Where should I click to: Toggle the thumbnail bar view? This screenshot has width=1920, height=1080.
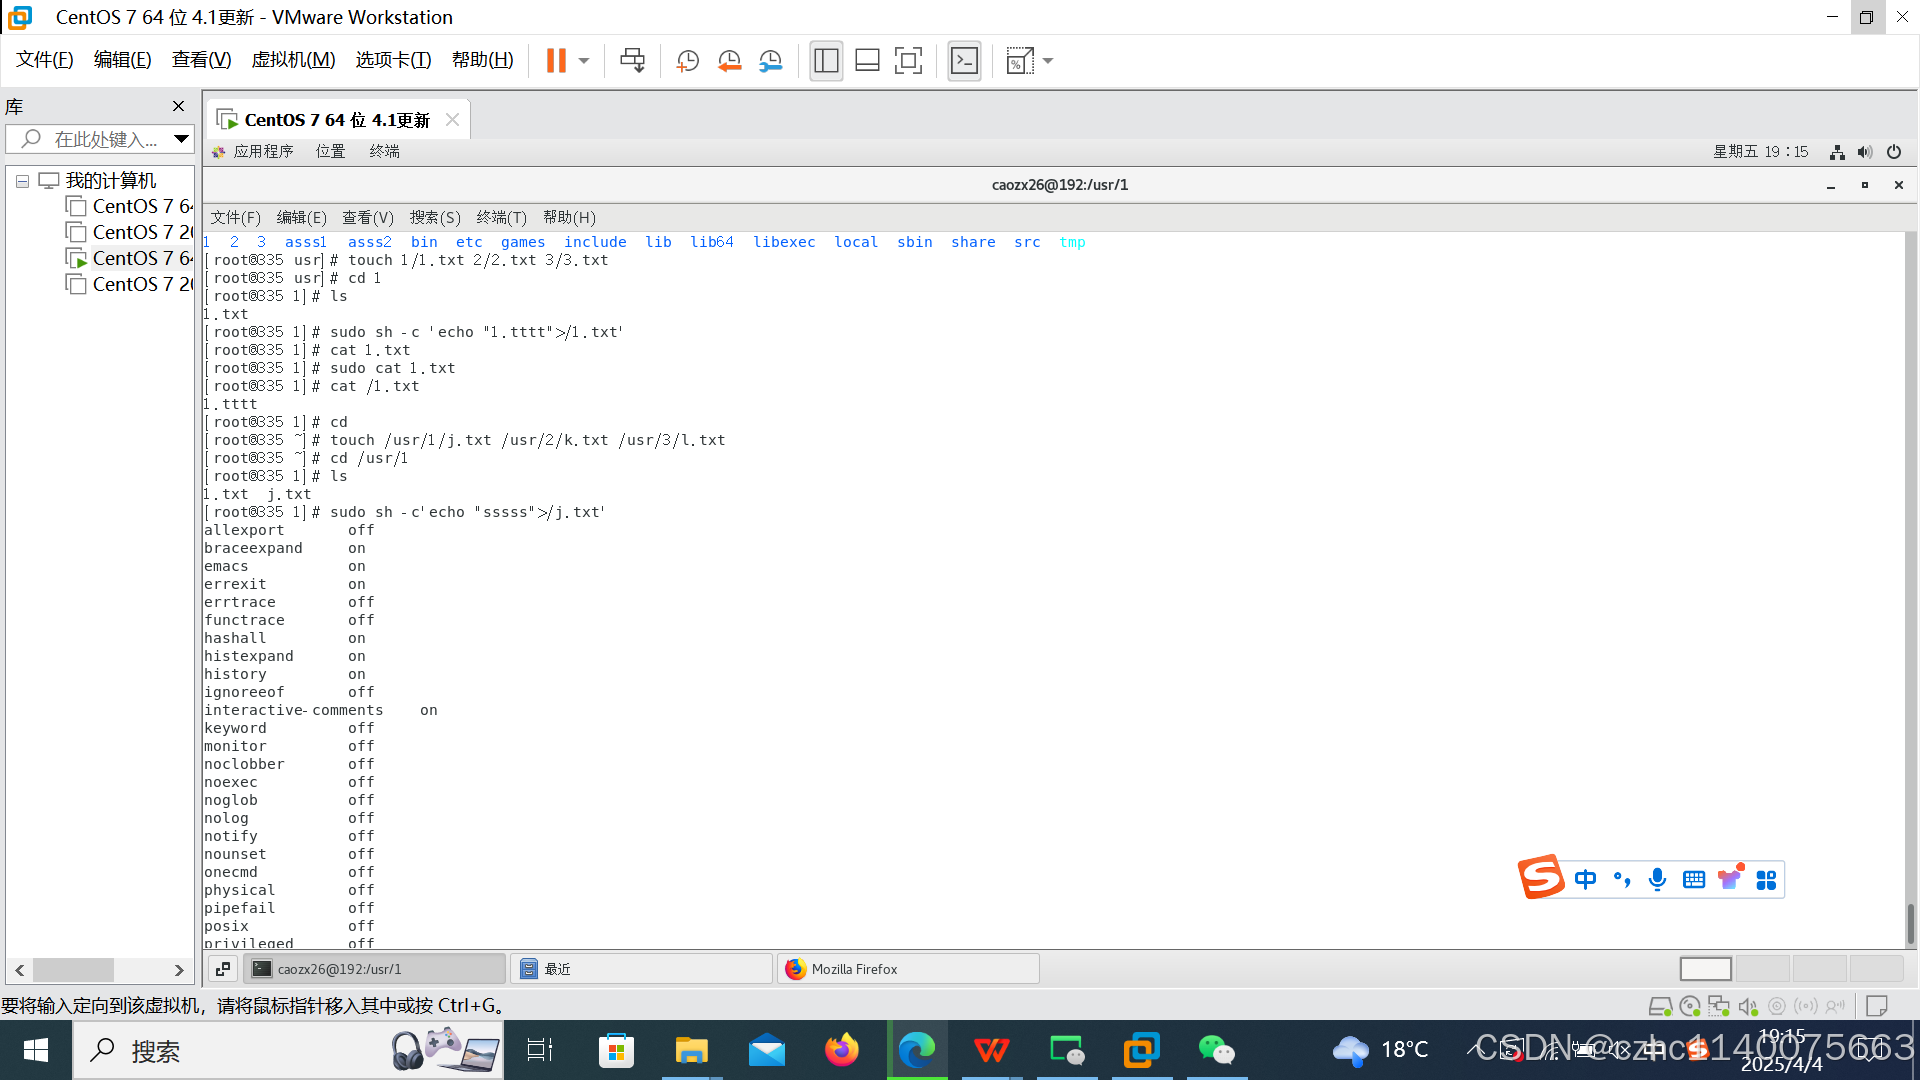[x=867, y=61]
